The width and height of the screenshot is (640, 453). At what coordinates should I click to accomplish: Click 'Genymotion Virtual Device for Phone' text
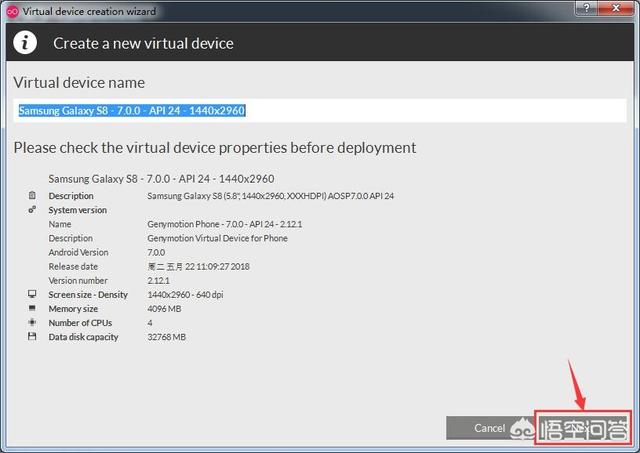click(x=217, y=238)
